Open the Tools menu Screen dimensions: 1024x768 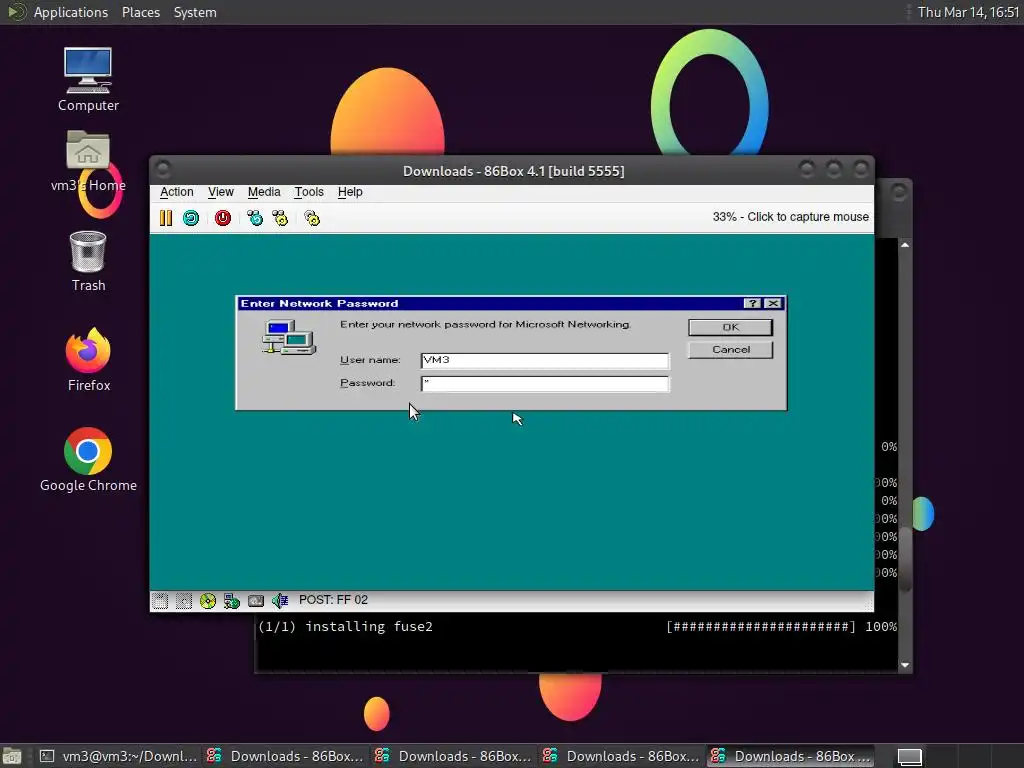tap(309, 192)
